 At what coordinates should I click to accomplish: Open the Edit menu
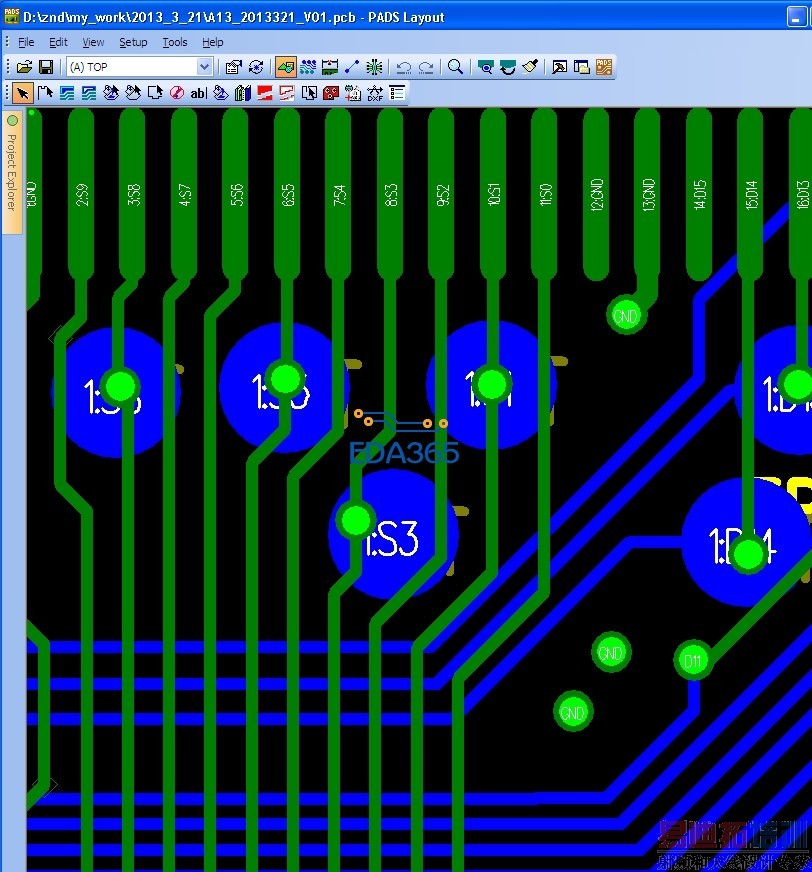click(x=58, y=42)
